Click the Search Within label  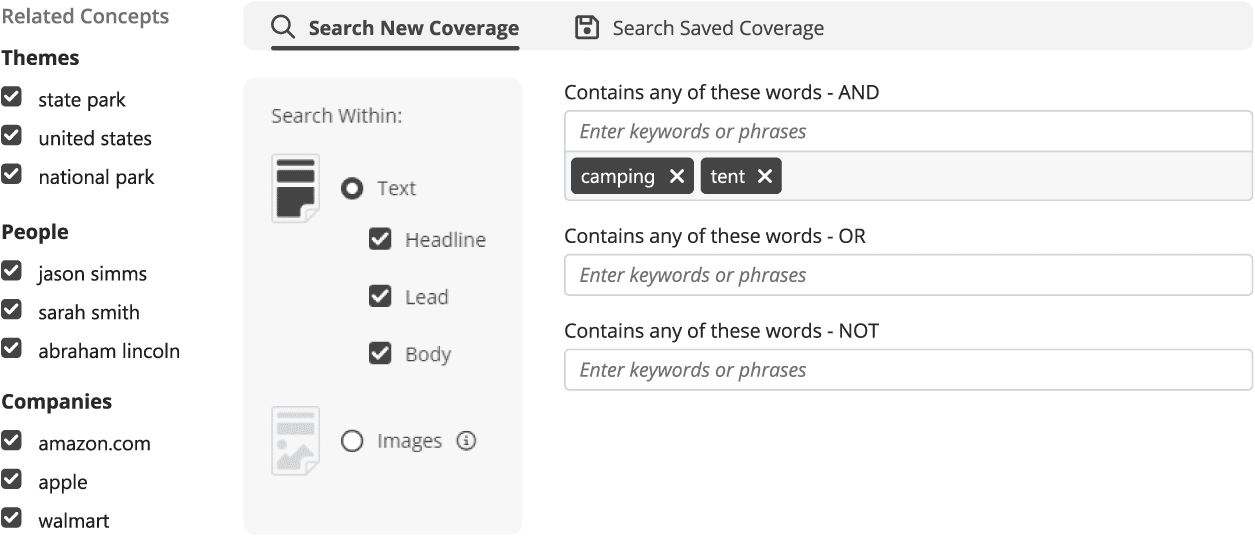[336, 116]
